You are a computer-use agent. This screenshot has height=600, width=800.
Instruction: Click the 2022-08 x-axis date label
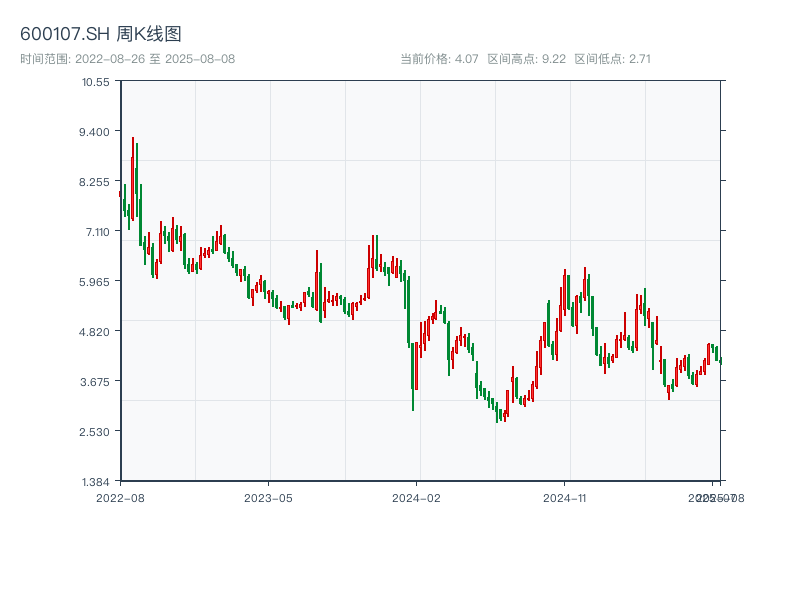pyautogui.click(x=120, y=497)
